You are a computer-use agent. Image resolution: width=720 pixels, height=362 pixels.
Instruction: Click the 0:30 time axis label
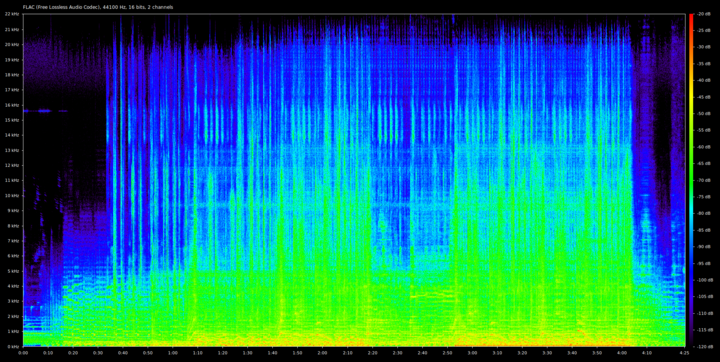pos(98,353)
